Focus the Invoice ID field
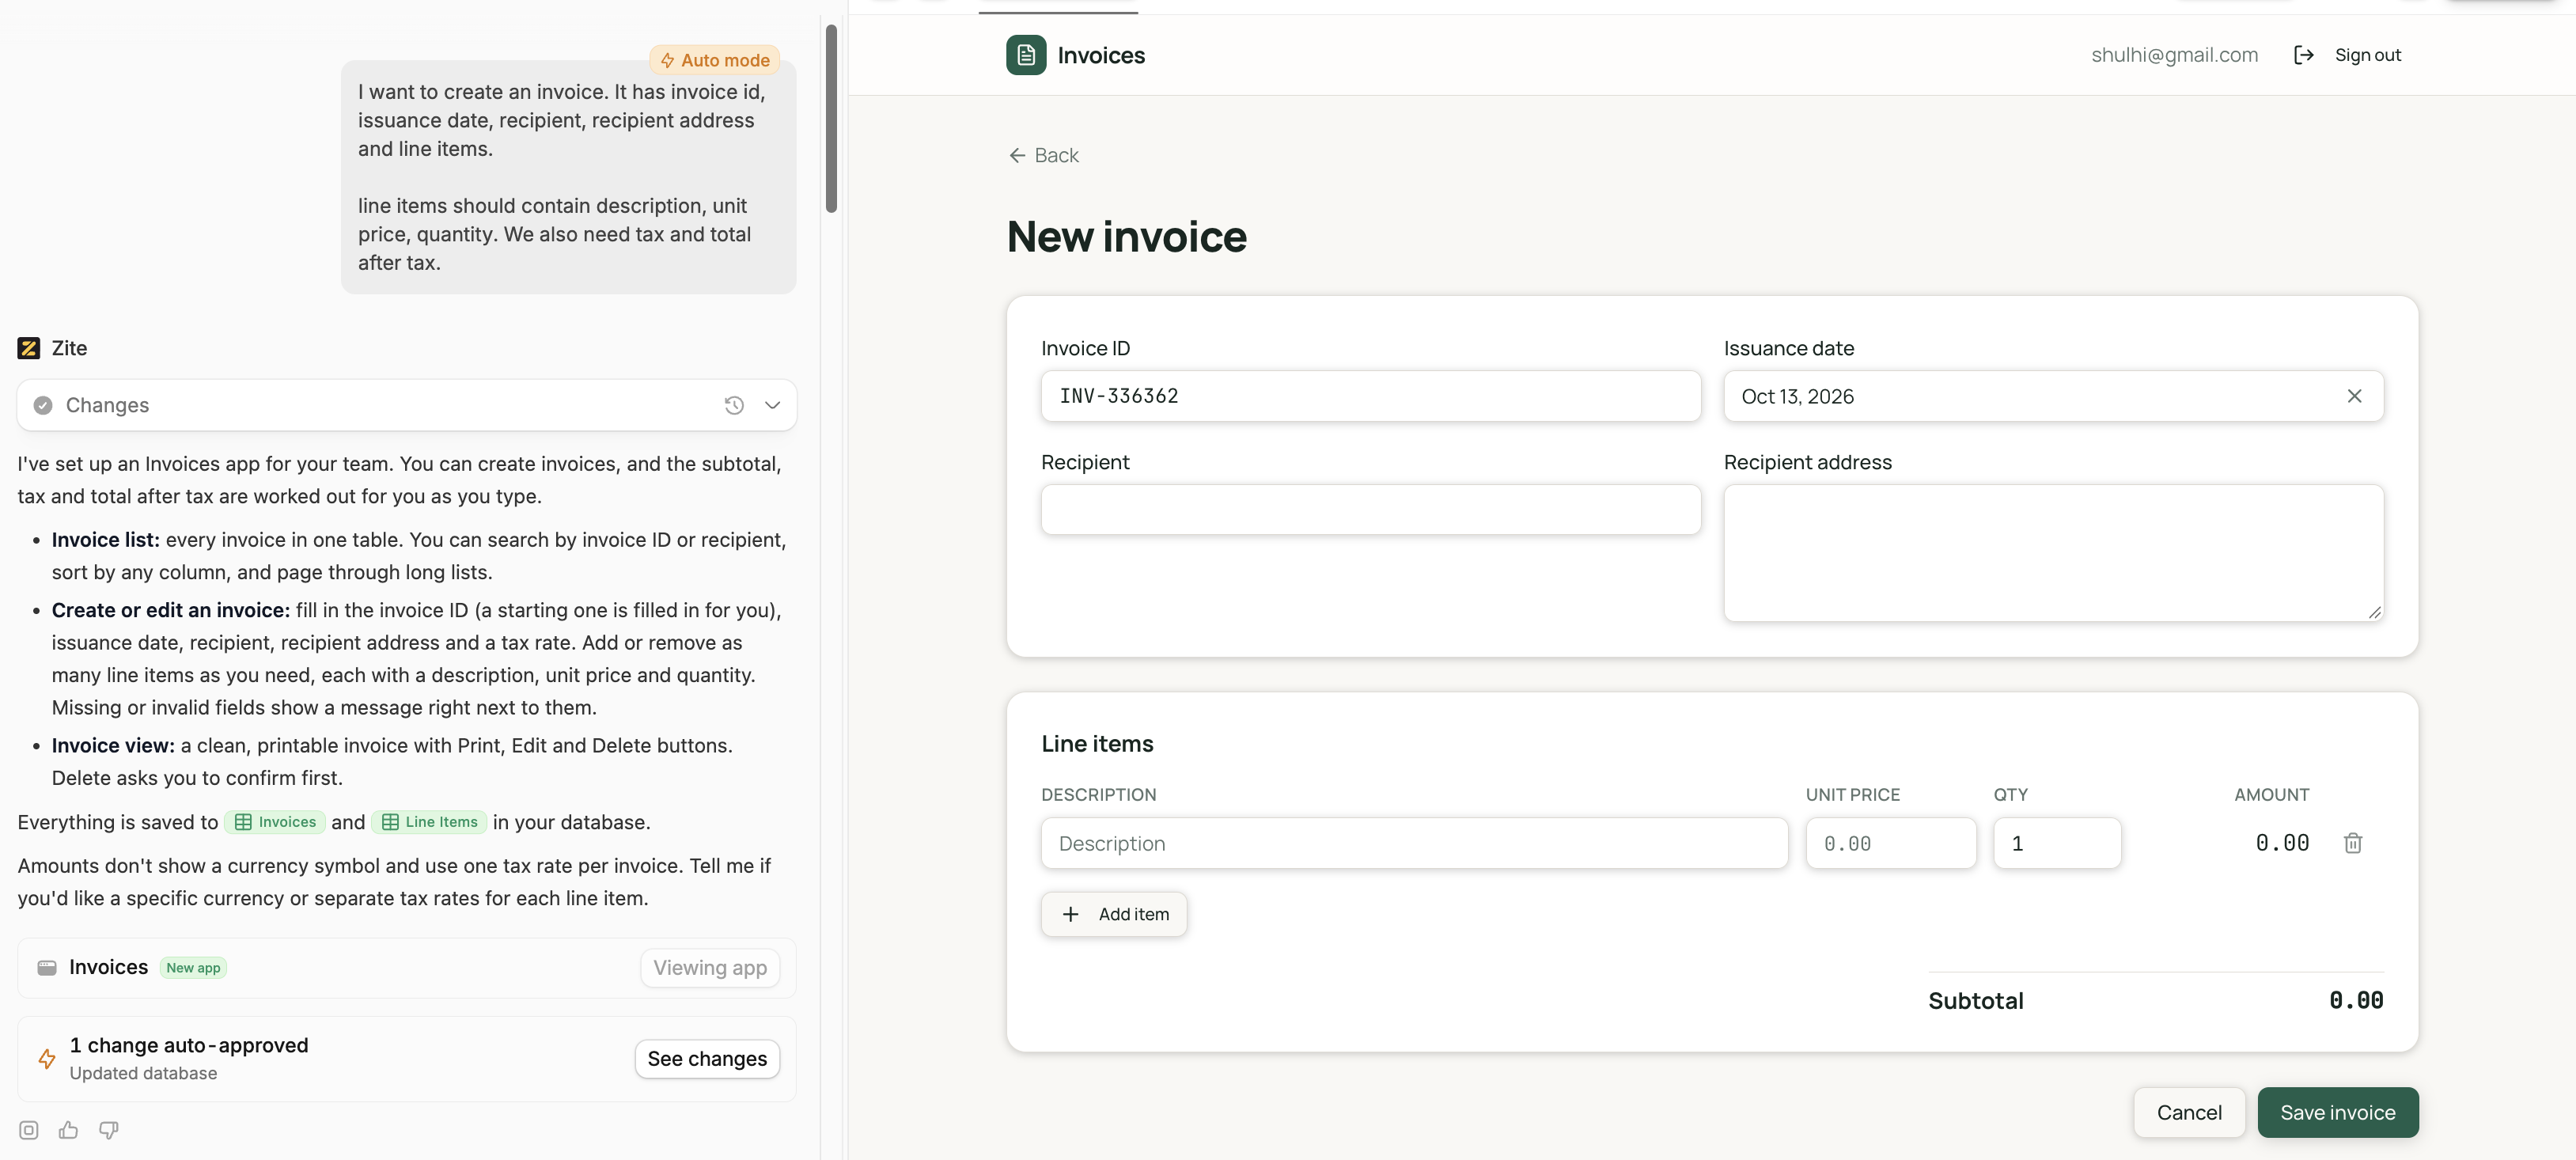 coord(1370,396)
